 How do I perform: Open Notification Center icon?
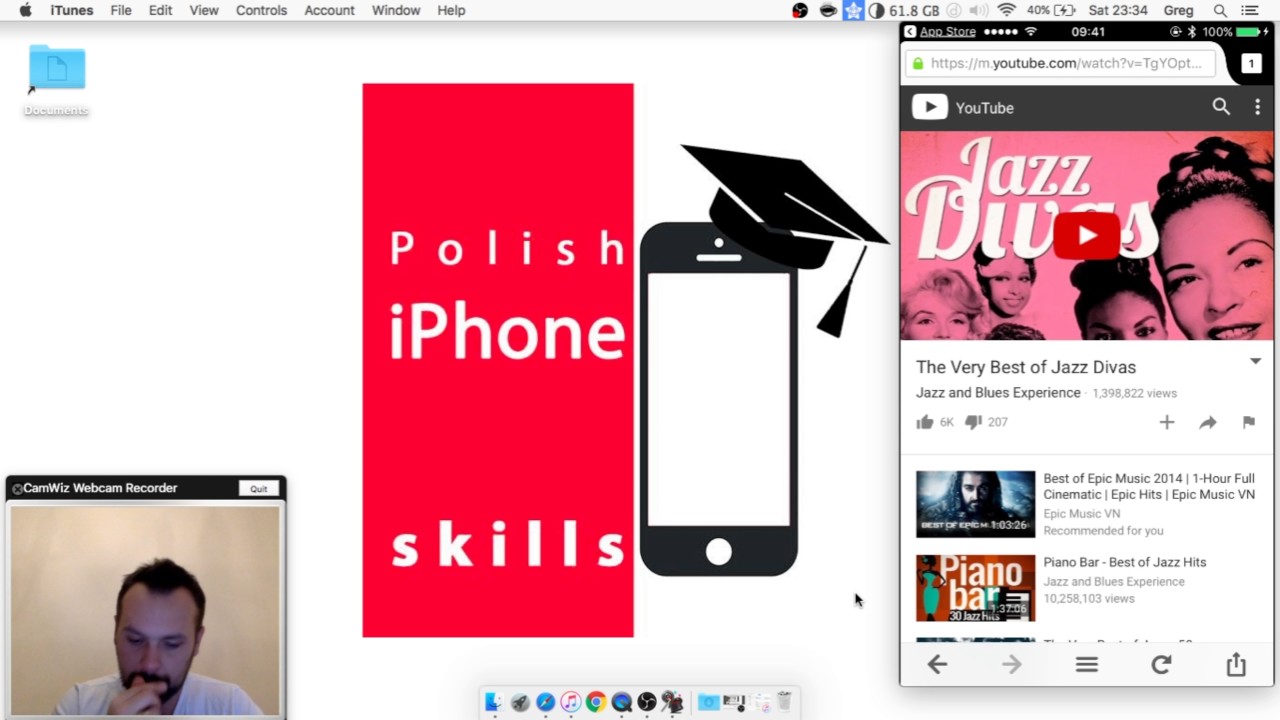[x=1249, y=10]
